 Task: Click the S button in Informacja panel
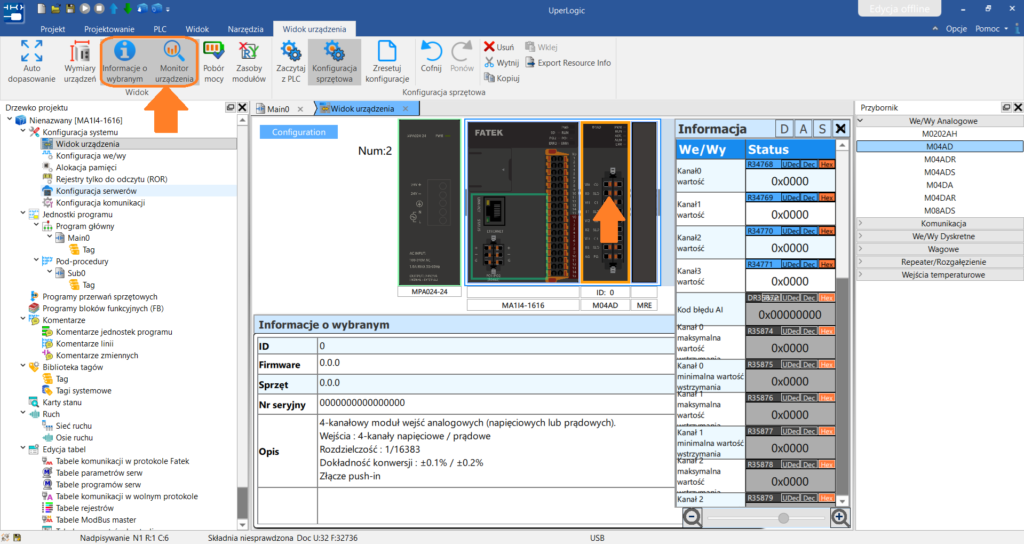click(x=822, y=129)
